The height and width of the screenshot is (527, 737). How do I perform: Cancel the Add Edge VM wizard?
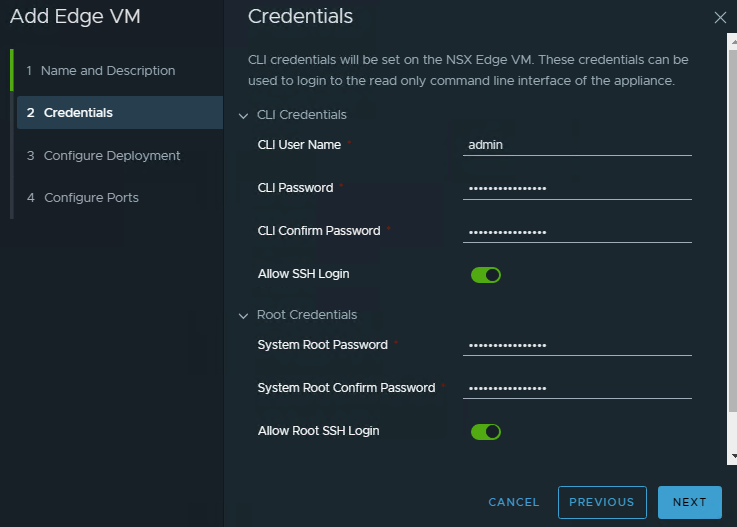pos(514,502)
